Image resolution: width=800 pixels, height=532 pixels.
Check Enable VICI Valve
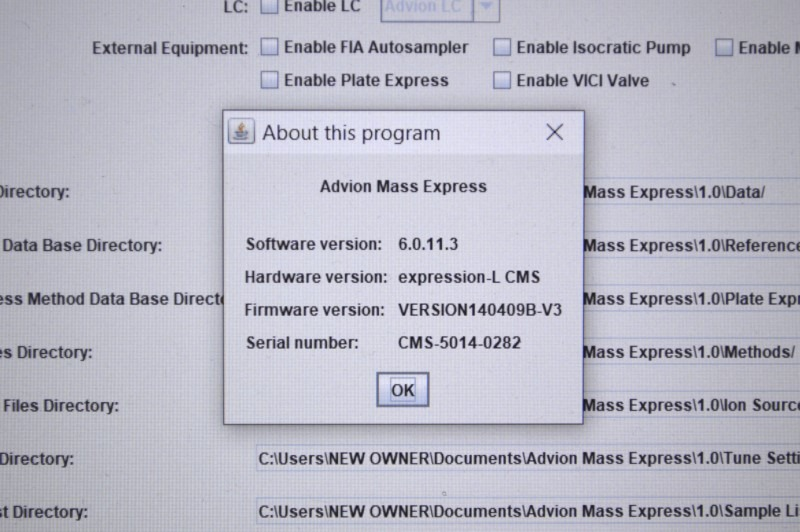tap(502, 80)
